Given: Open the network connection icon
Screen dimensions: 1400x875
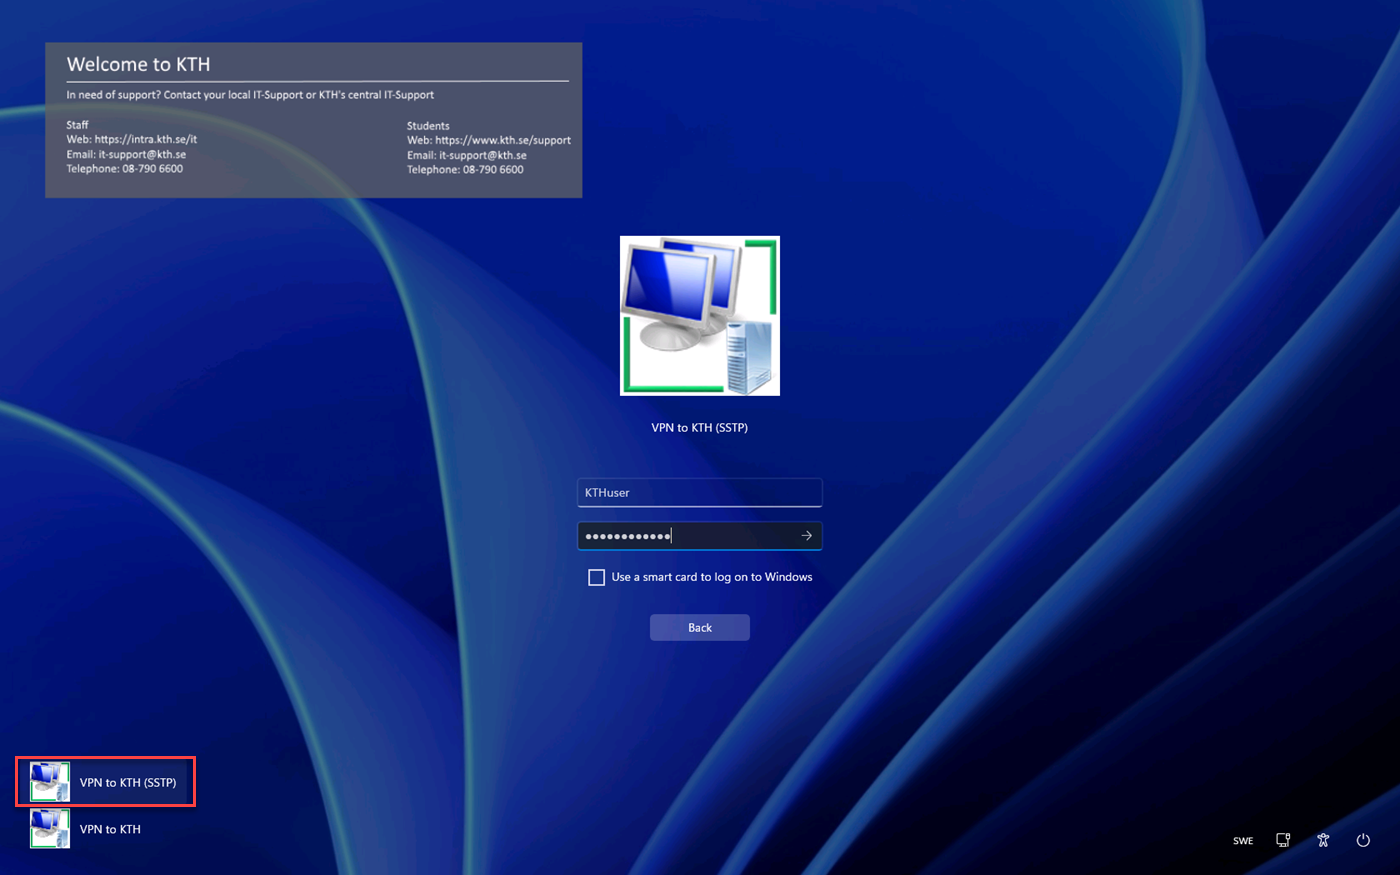Looking at the screenshot, I should click(x=1283, y=840).
